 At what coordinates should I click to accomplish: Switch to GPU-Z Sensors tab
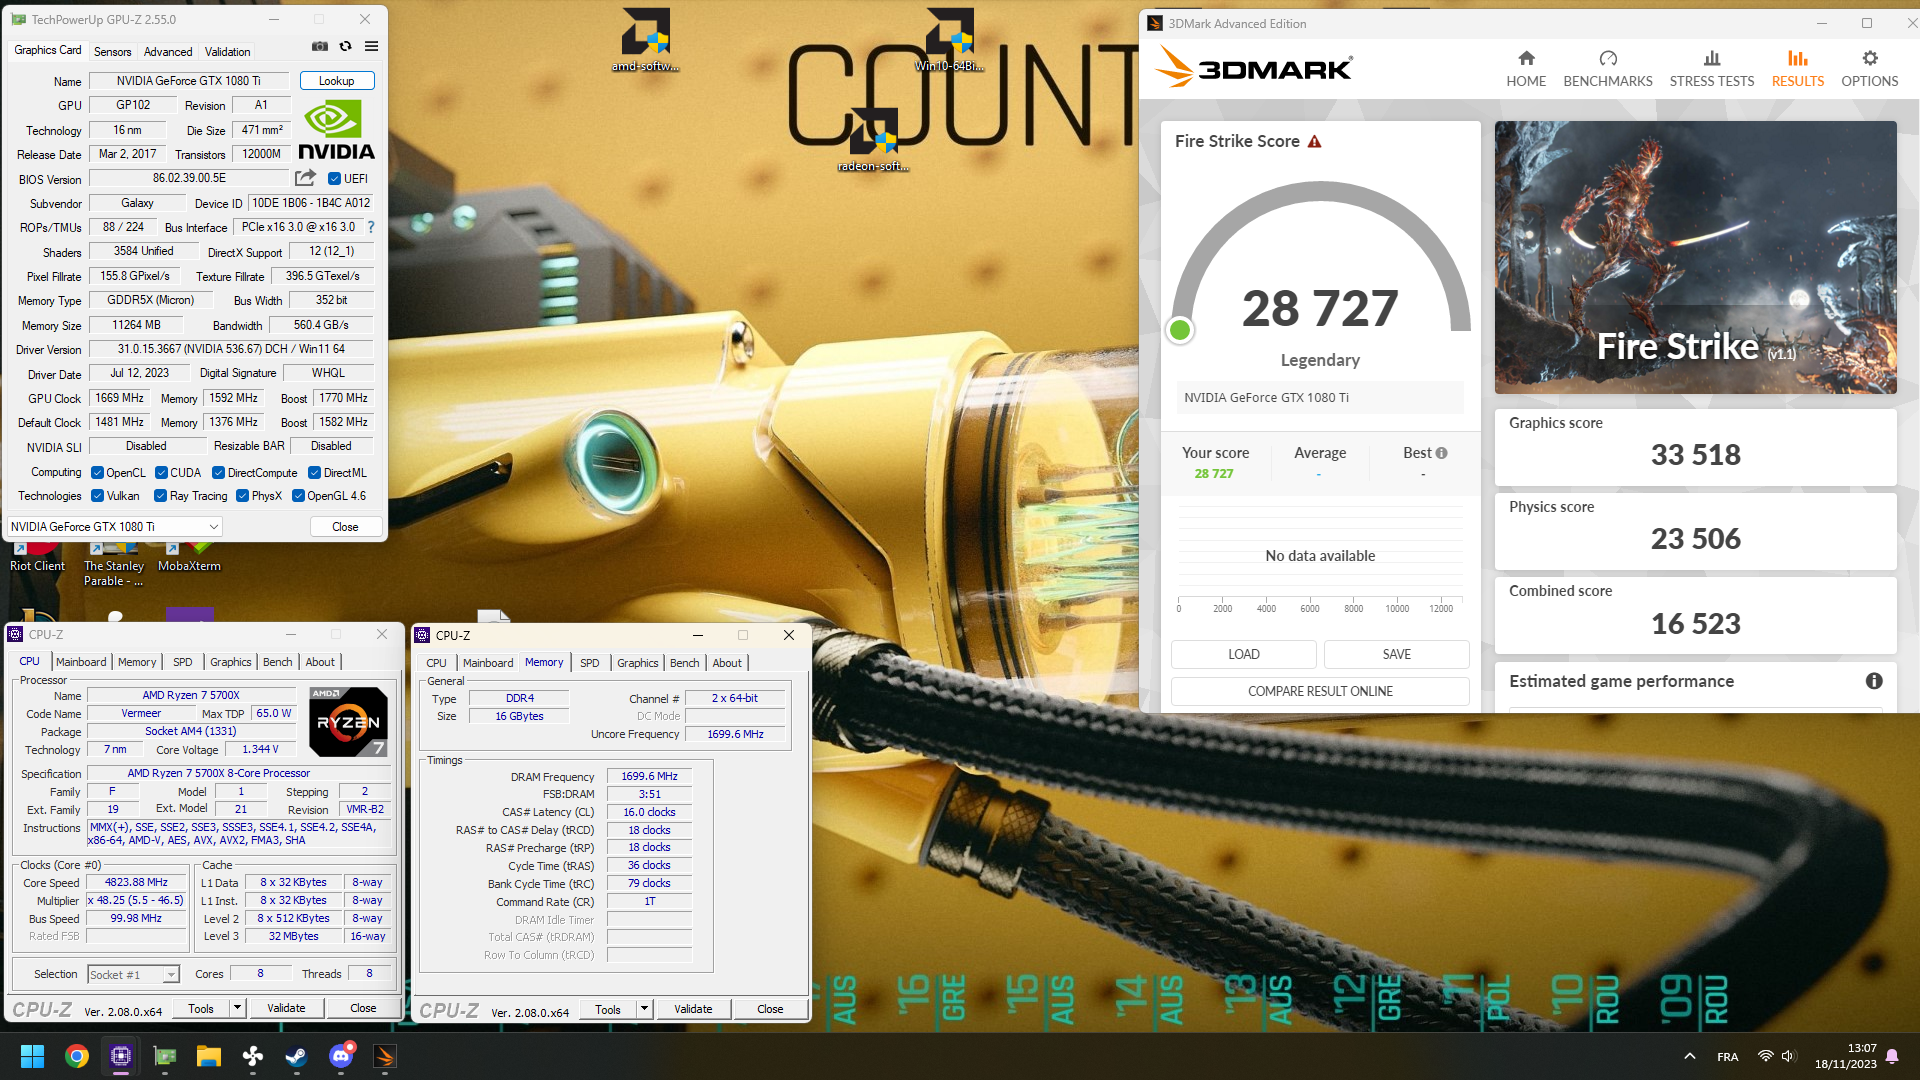coord(112,52)
